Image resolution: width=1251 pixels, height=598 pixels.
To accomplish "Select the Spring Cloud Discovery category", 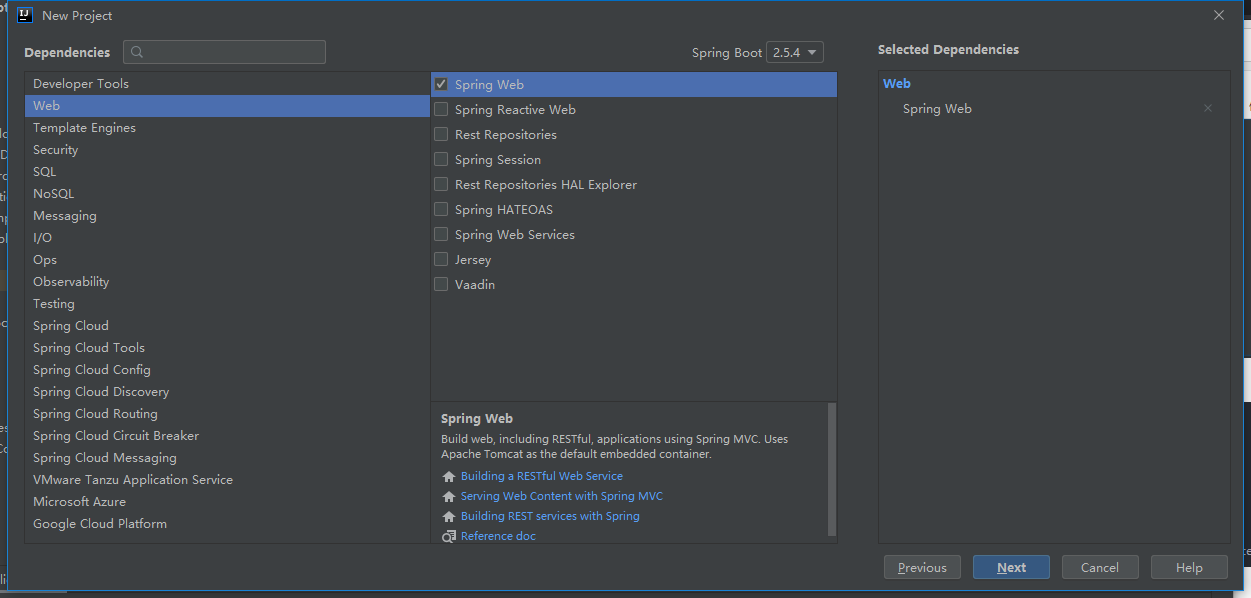I will [x=227, y=392].
